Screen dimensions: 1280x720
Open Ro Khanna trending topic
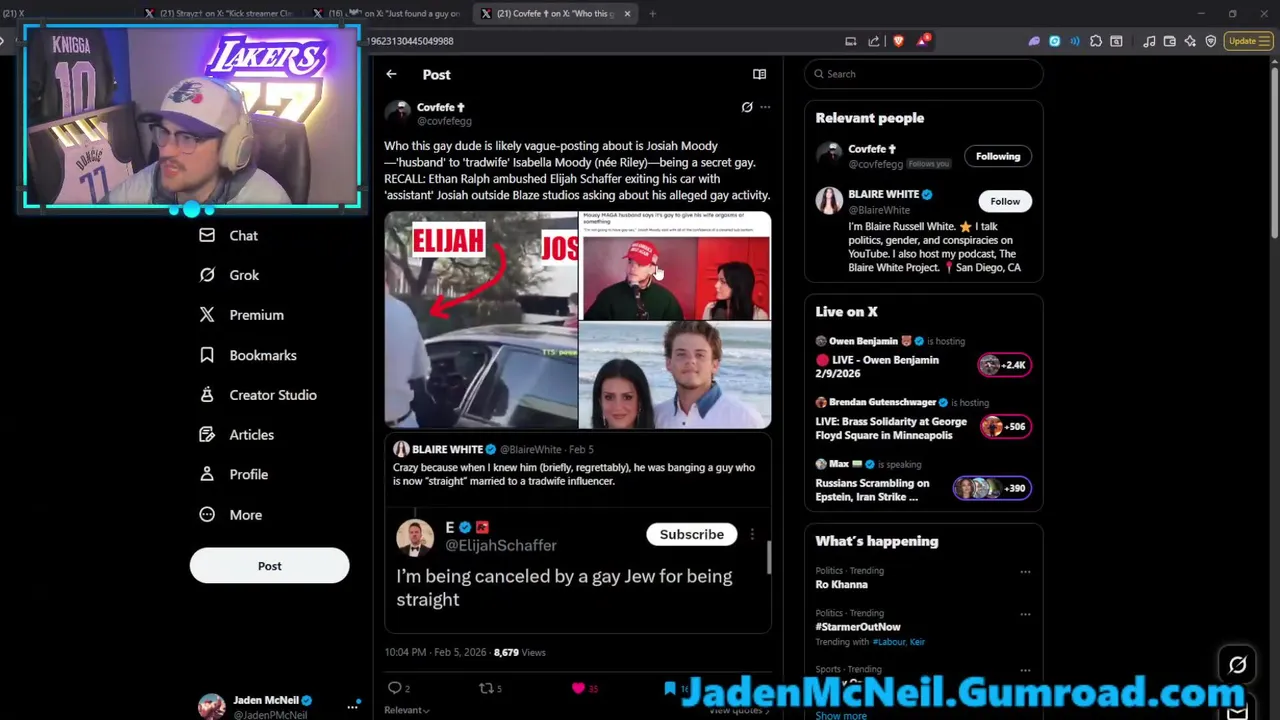pos(841,584)
